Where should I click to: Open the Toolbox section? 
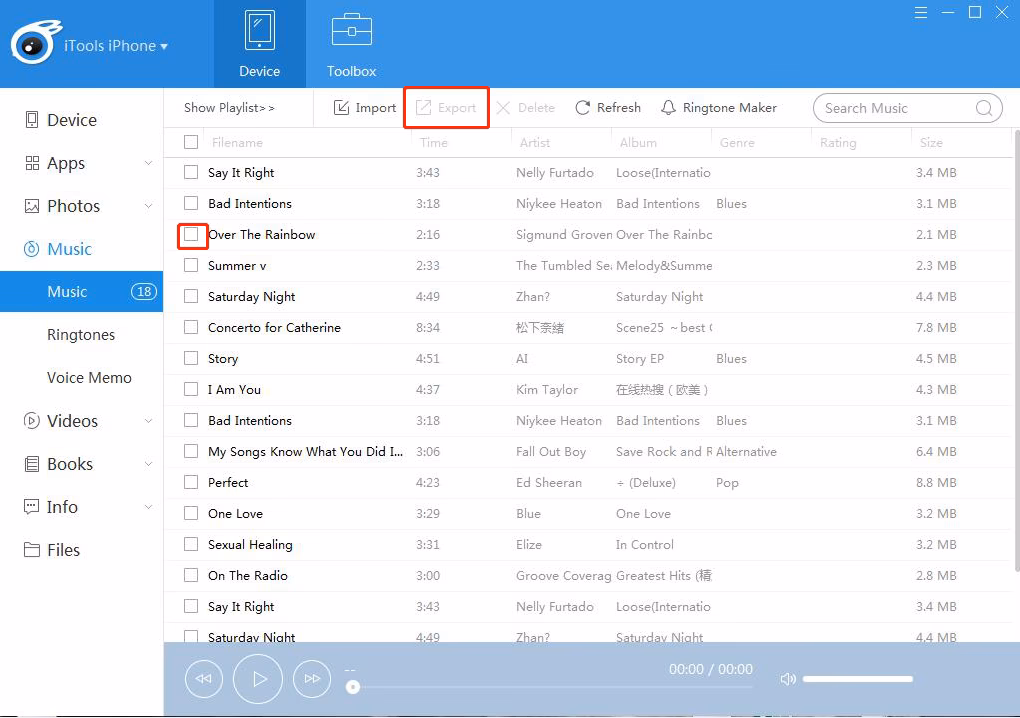tap(350, 43)
